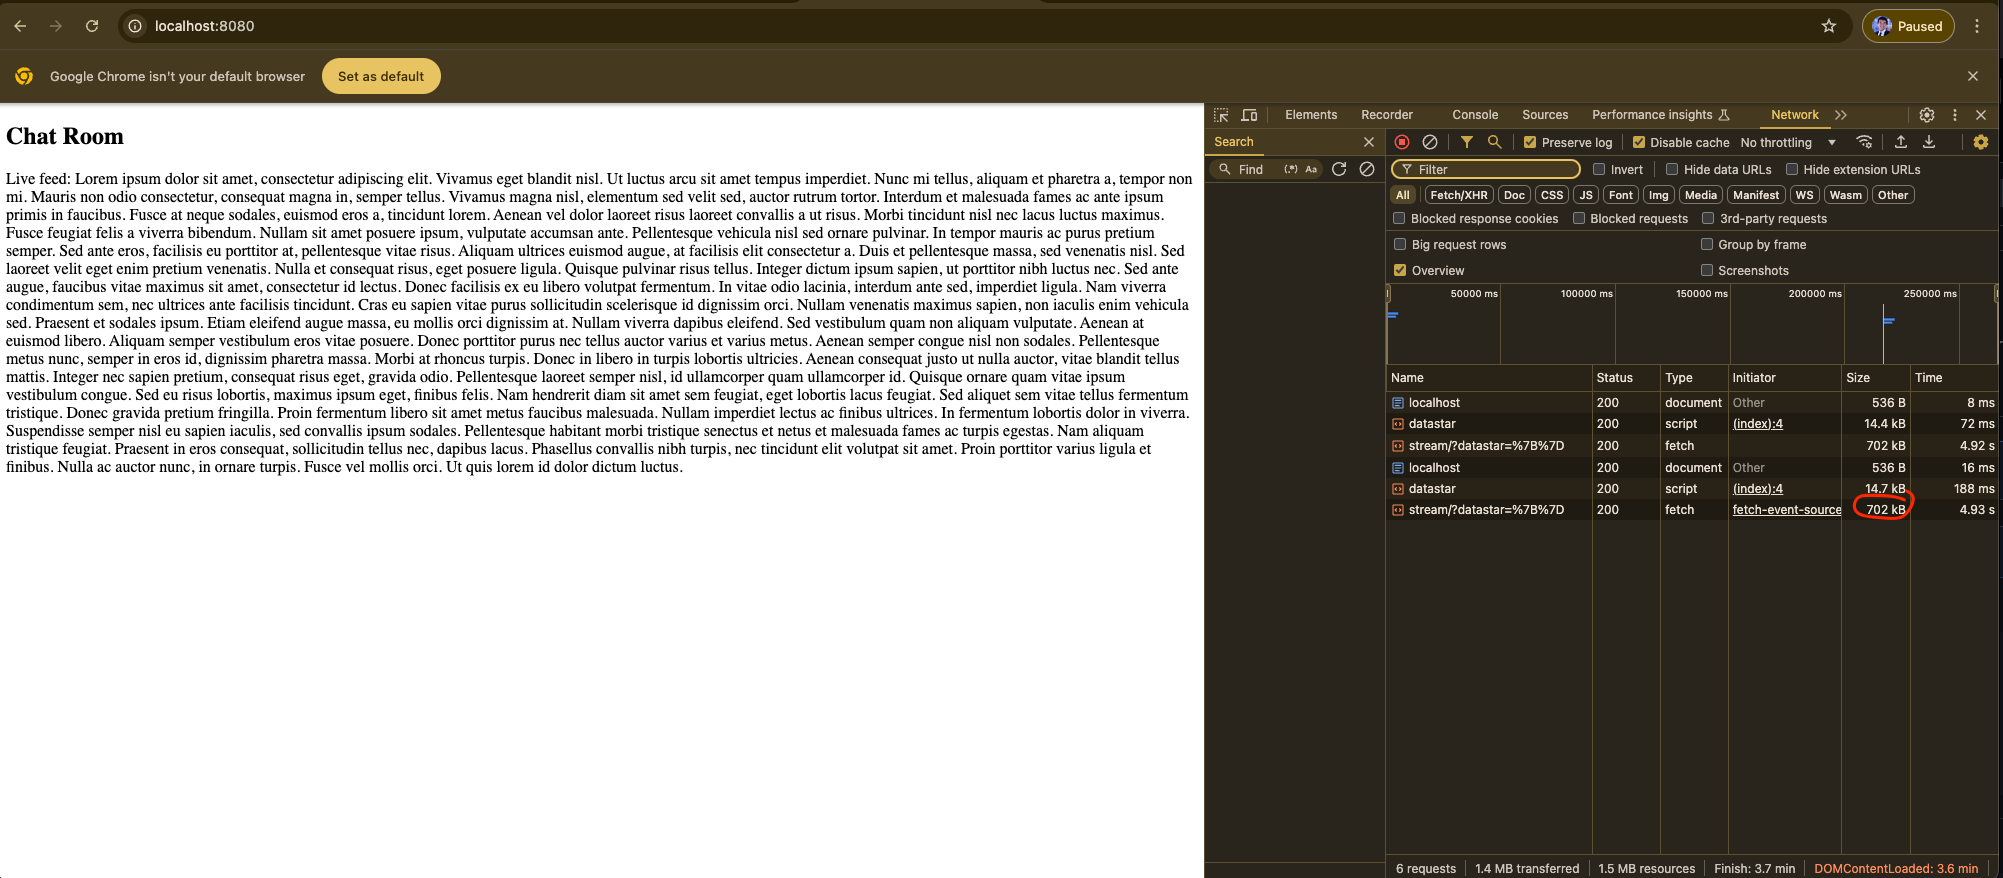Click the address bar localhost:8080
The height and width of the screenshot is (878, 2003).
[204, 26]
